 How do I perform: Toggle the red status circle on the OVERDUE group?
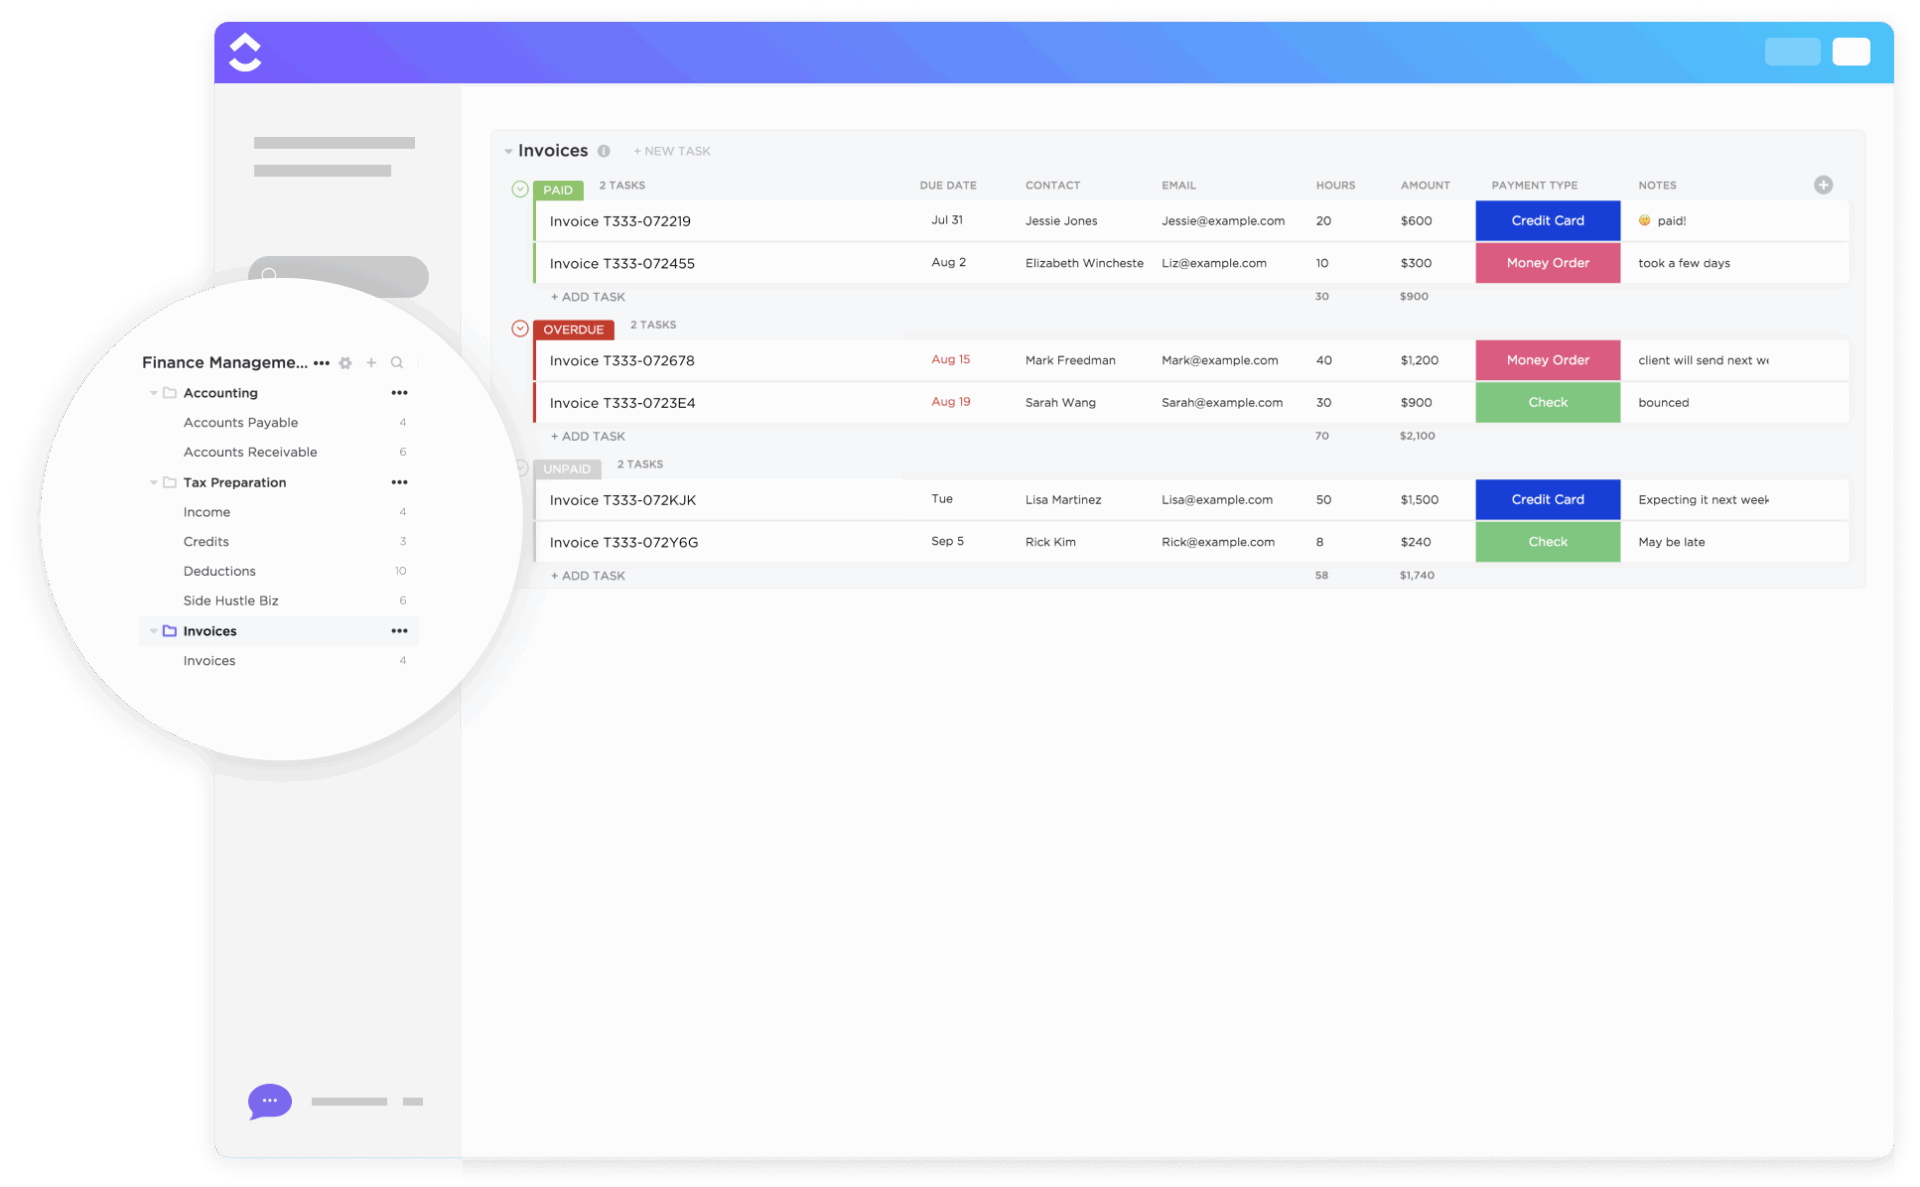pos(519,327)
